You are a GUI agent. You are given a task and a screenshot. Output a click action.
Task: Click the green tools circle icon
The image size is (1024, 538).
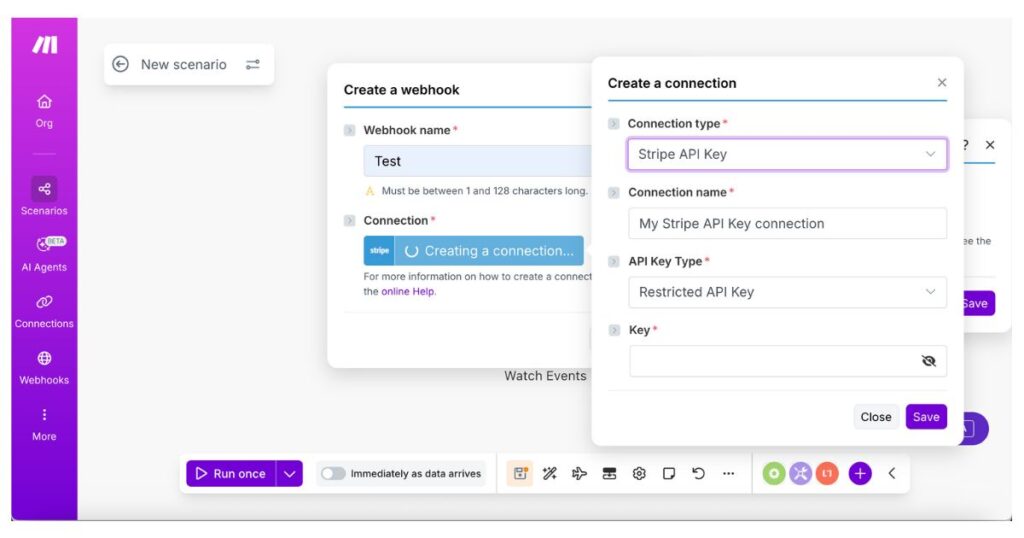click(774, 473)
